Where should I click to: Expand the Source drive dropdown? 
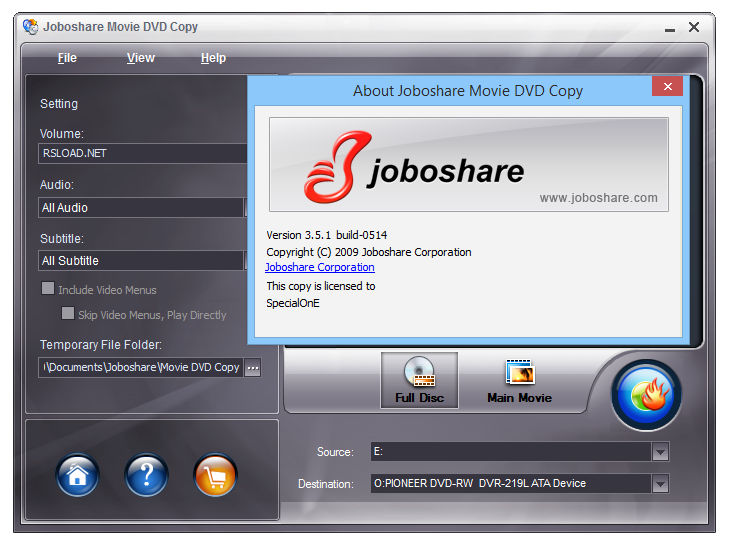(660, 452)
